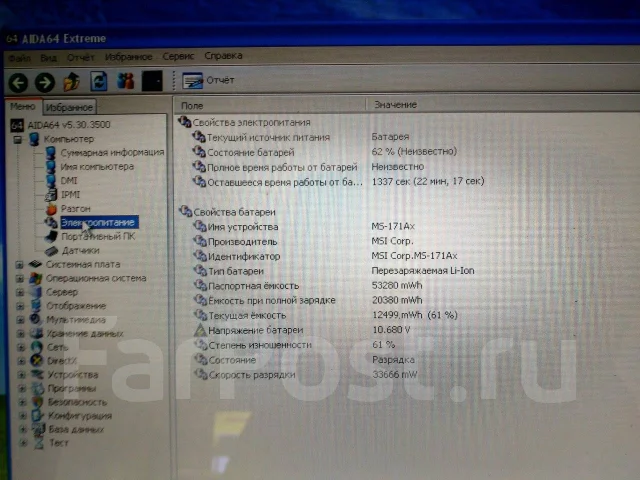Expand the Сеть node
640x480 pixels.
coord(21,347)
